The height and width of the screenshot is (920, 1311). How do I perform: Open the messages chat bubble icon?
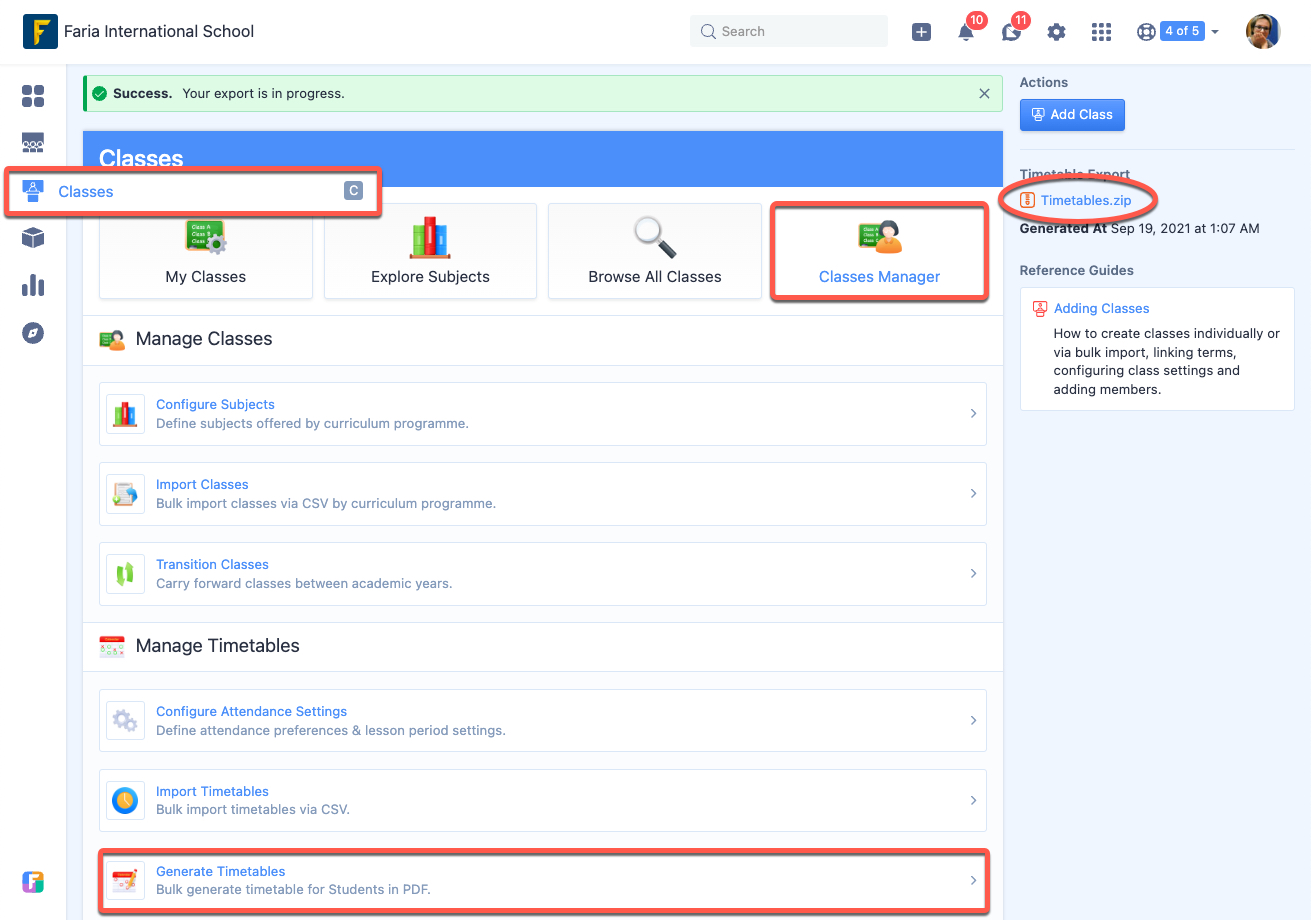[1012, 32]
